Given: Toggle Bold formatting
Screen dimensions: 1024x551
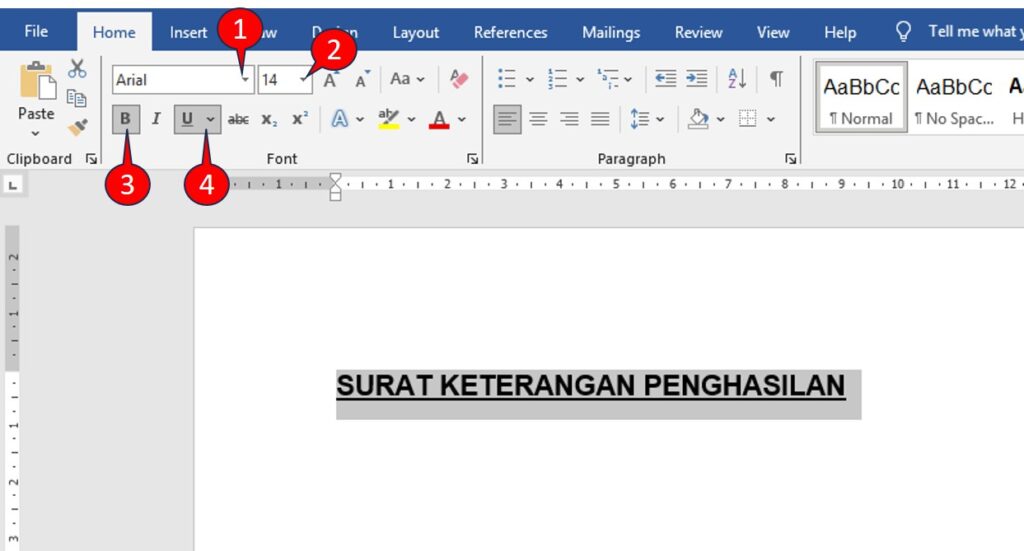Looking at the screenshot, I should tap(125, 119).
